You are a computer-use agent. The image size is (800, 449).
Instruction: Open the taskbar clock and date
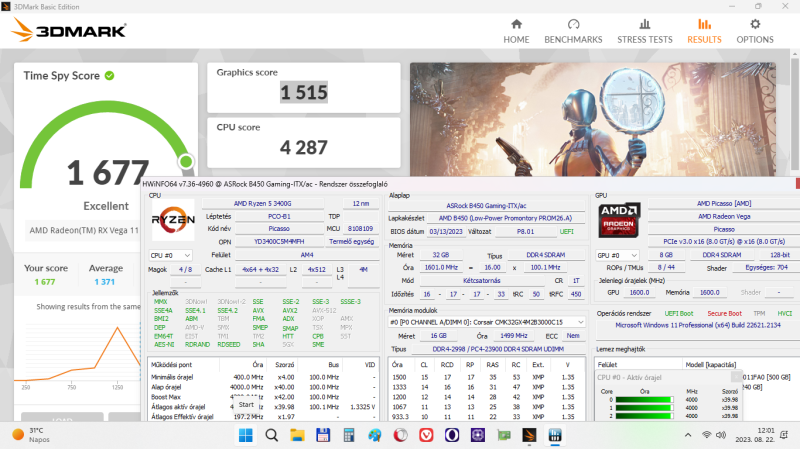755,435
